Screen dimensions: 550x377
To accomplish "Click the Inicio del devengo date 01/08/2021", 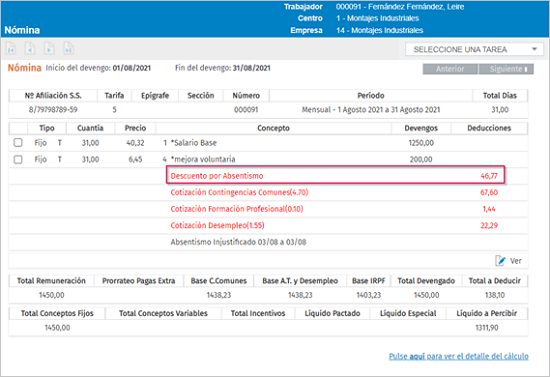I will point(132,68).
